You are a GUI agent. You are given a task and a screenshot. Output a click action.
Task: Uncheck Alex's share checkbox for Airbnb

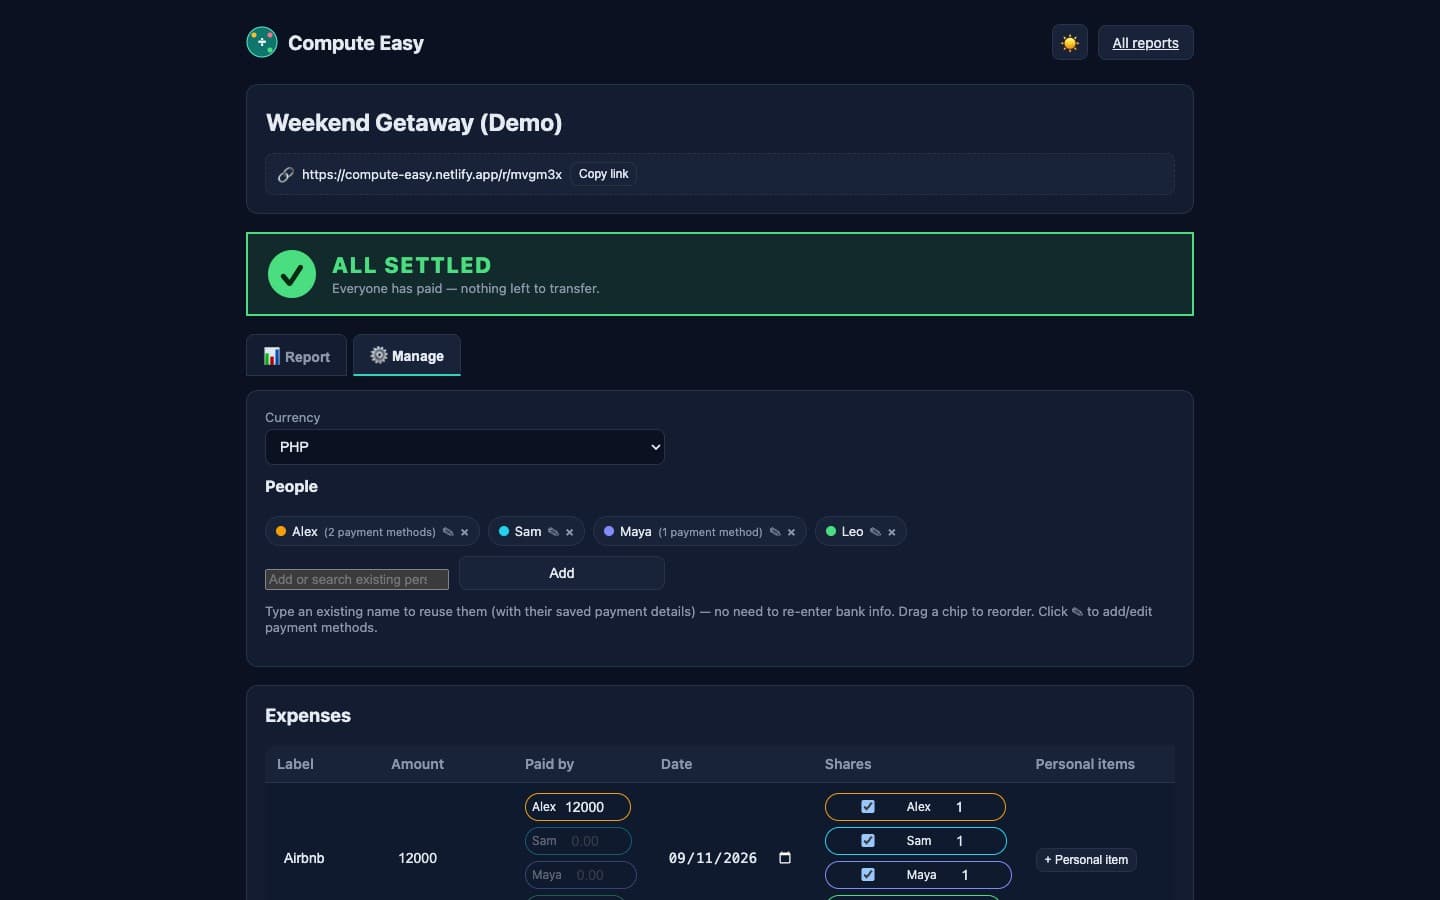[x=868, y=806]
